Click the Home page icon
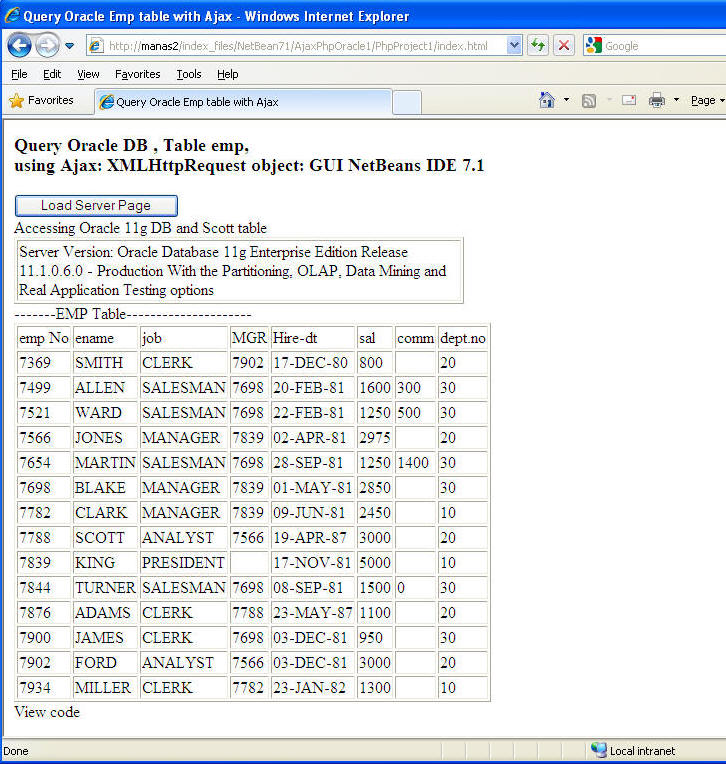Image resolution: width=726 pixels, height=764 pixels. point(547,100)
